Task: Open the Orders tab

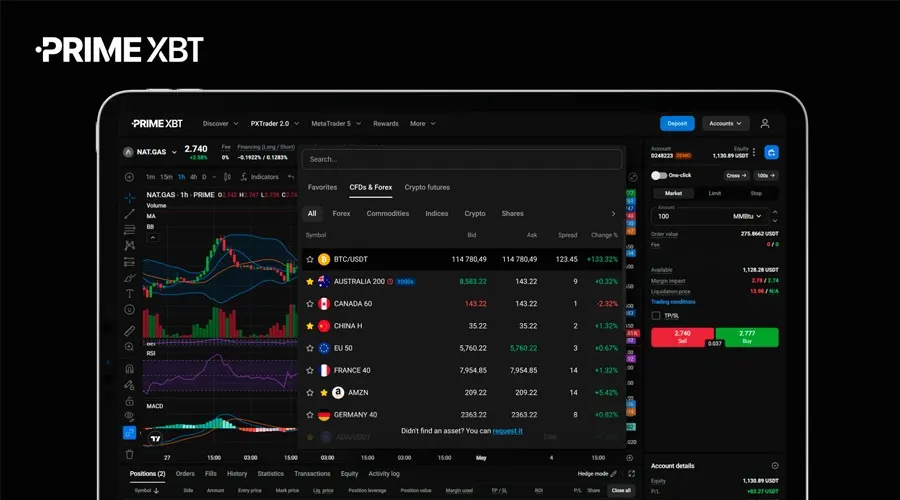Action: click(x=185, y=474)
